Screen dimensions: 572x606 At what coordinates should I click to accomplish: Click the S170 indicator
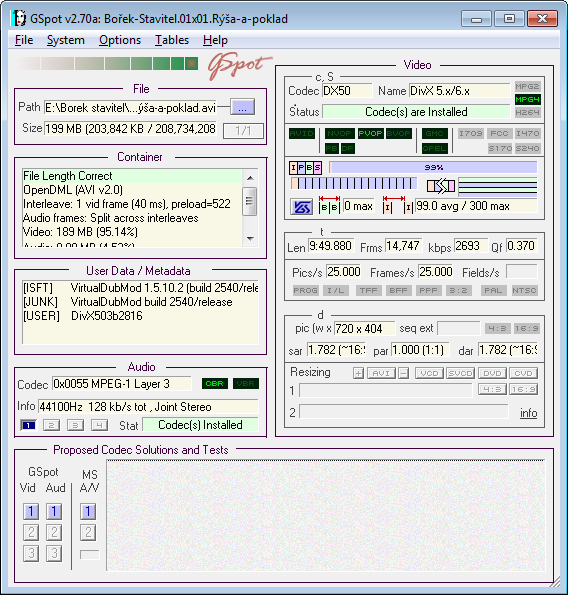(x=499, y=148)
